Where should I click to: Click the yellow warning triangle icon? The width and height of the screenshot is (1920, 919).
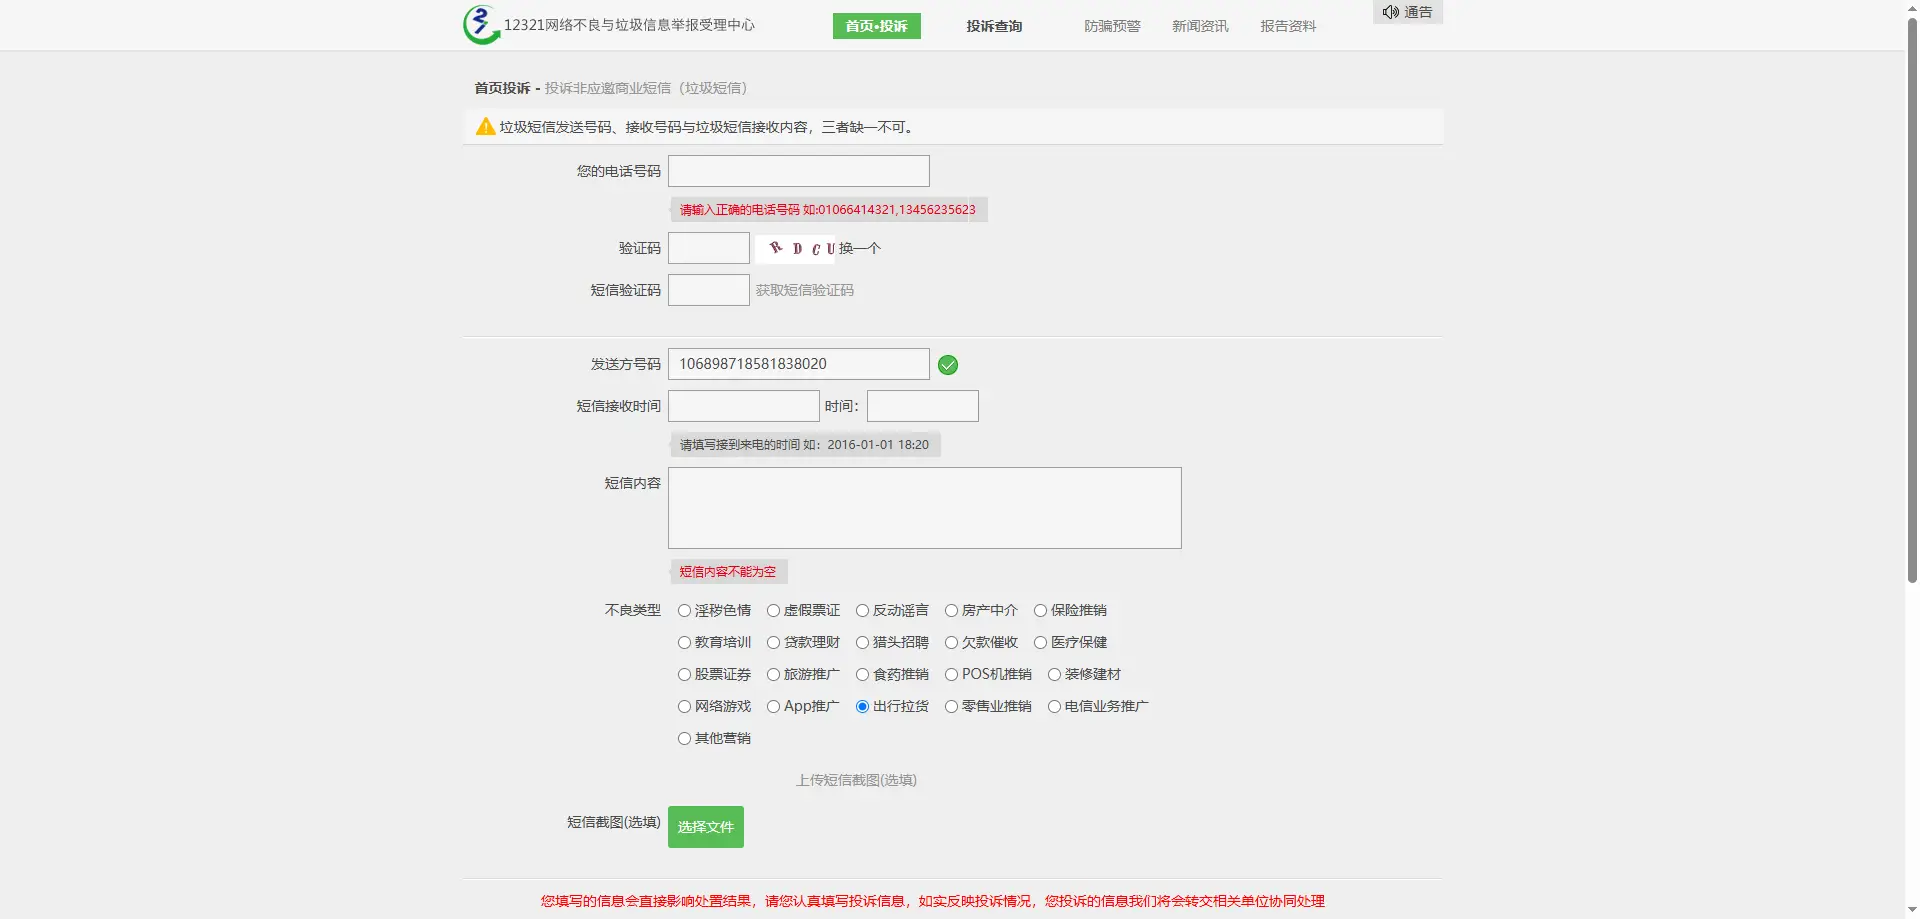coord(485,127)
